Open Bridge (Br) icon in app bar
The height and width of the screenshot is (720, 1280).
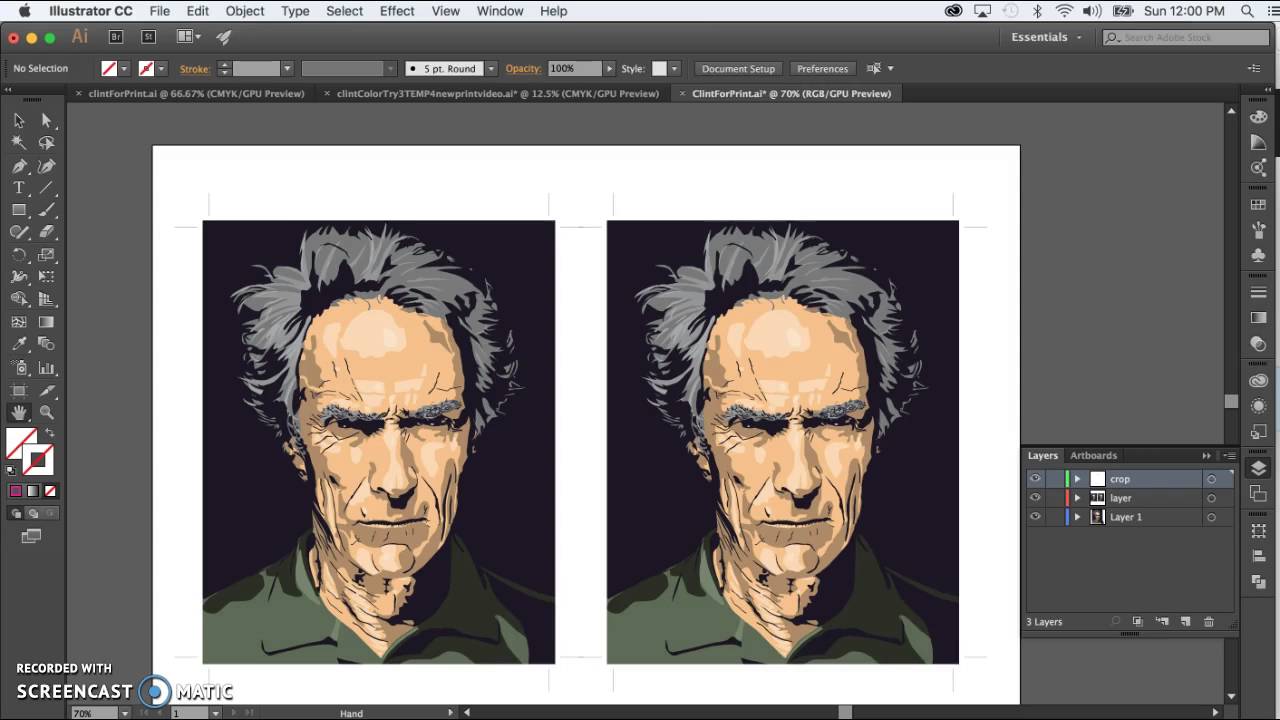(x=116, y=37)
